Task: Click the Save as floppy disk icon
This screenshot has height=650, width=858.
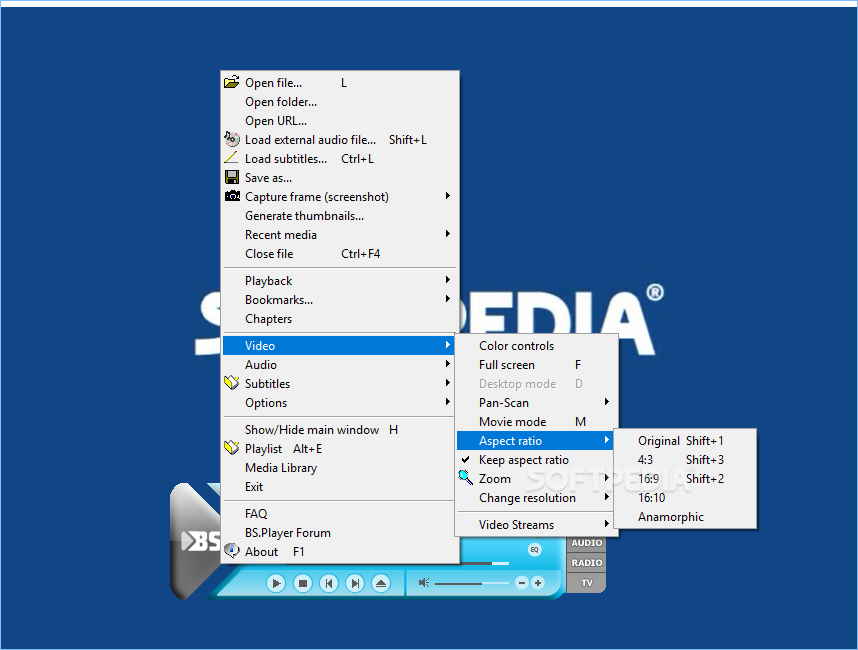Action: pyautogui.click(x=231, y=177)
